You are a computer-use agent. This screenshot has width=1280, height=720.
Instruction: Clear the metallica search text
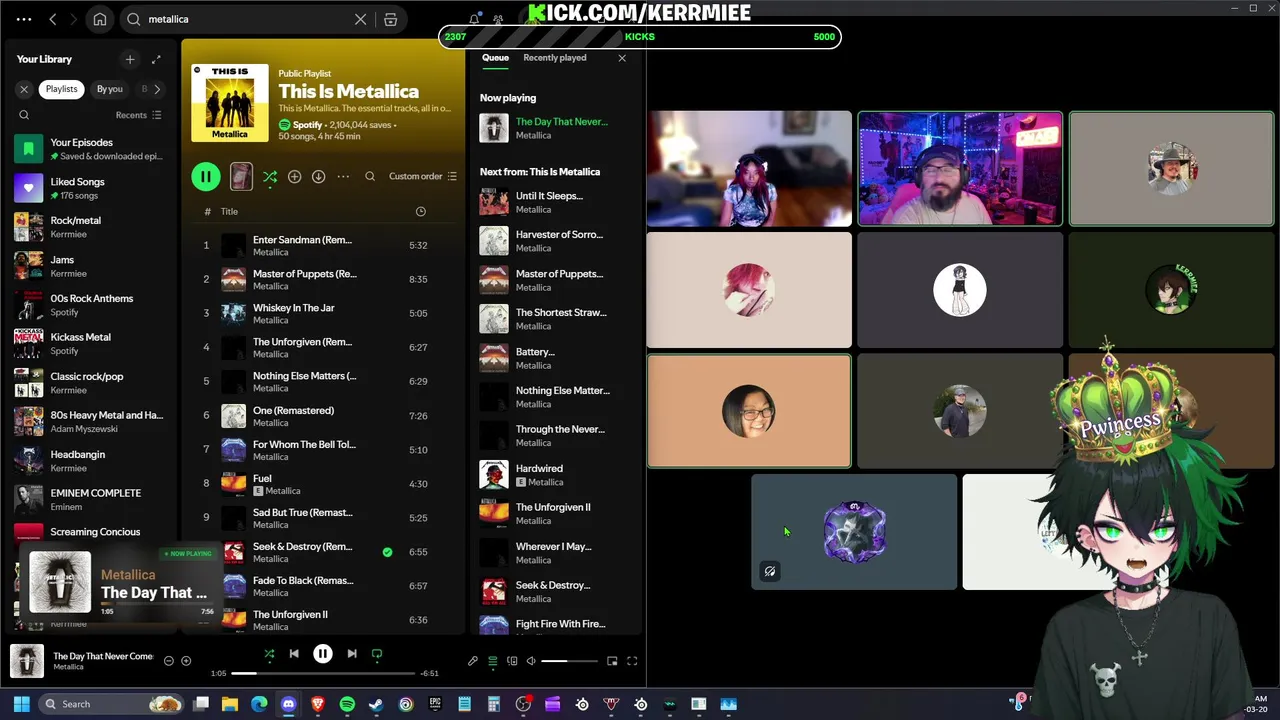click(361, 19)
